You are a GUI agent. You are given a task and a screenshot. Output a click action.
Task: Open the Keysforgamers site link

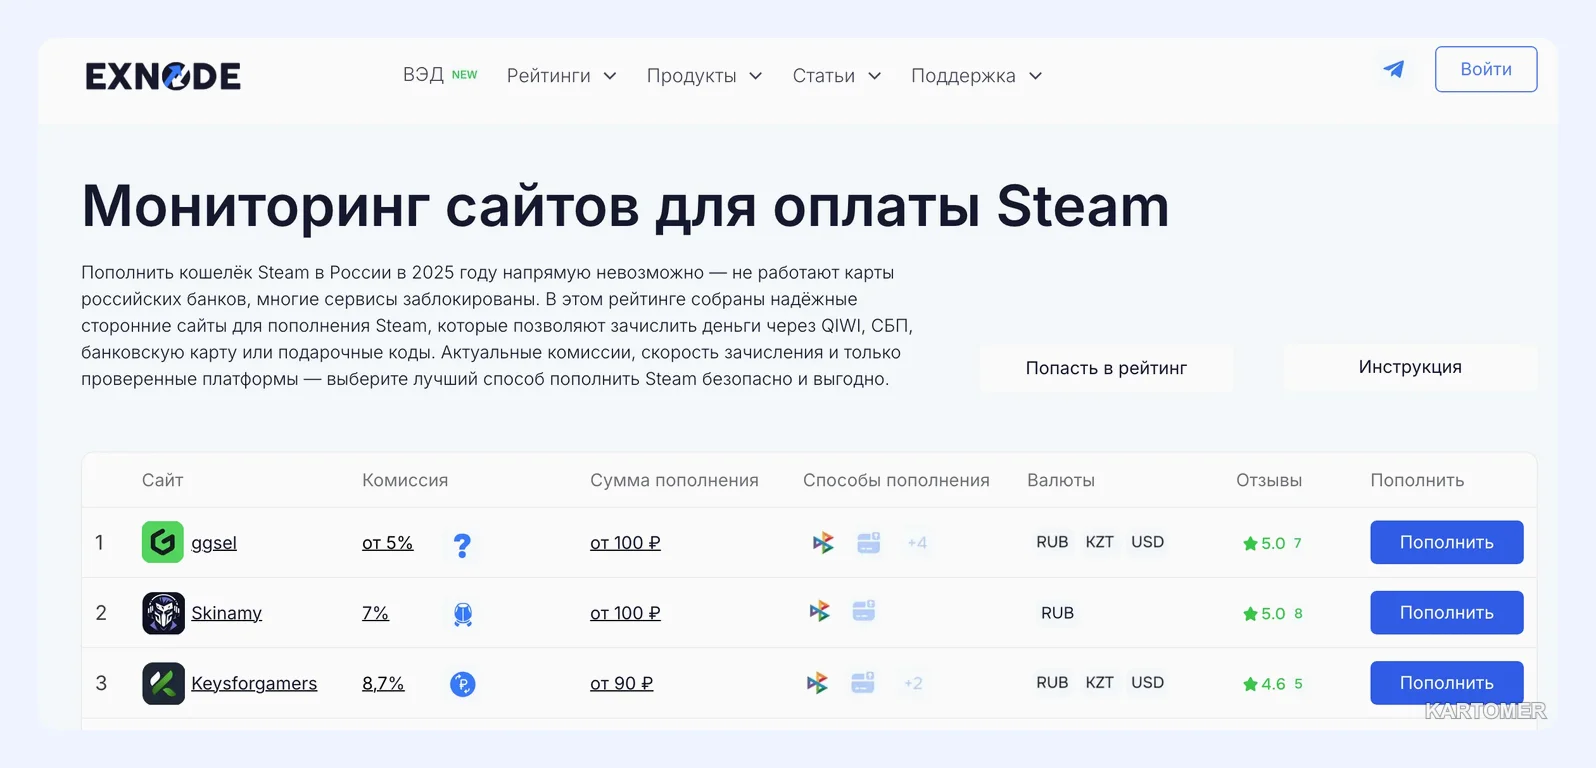pyautogui.click(x=254, y=683)
